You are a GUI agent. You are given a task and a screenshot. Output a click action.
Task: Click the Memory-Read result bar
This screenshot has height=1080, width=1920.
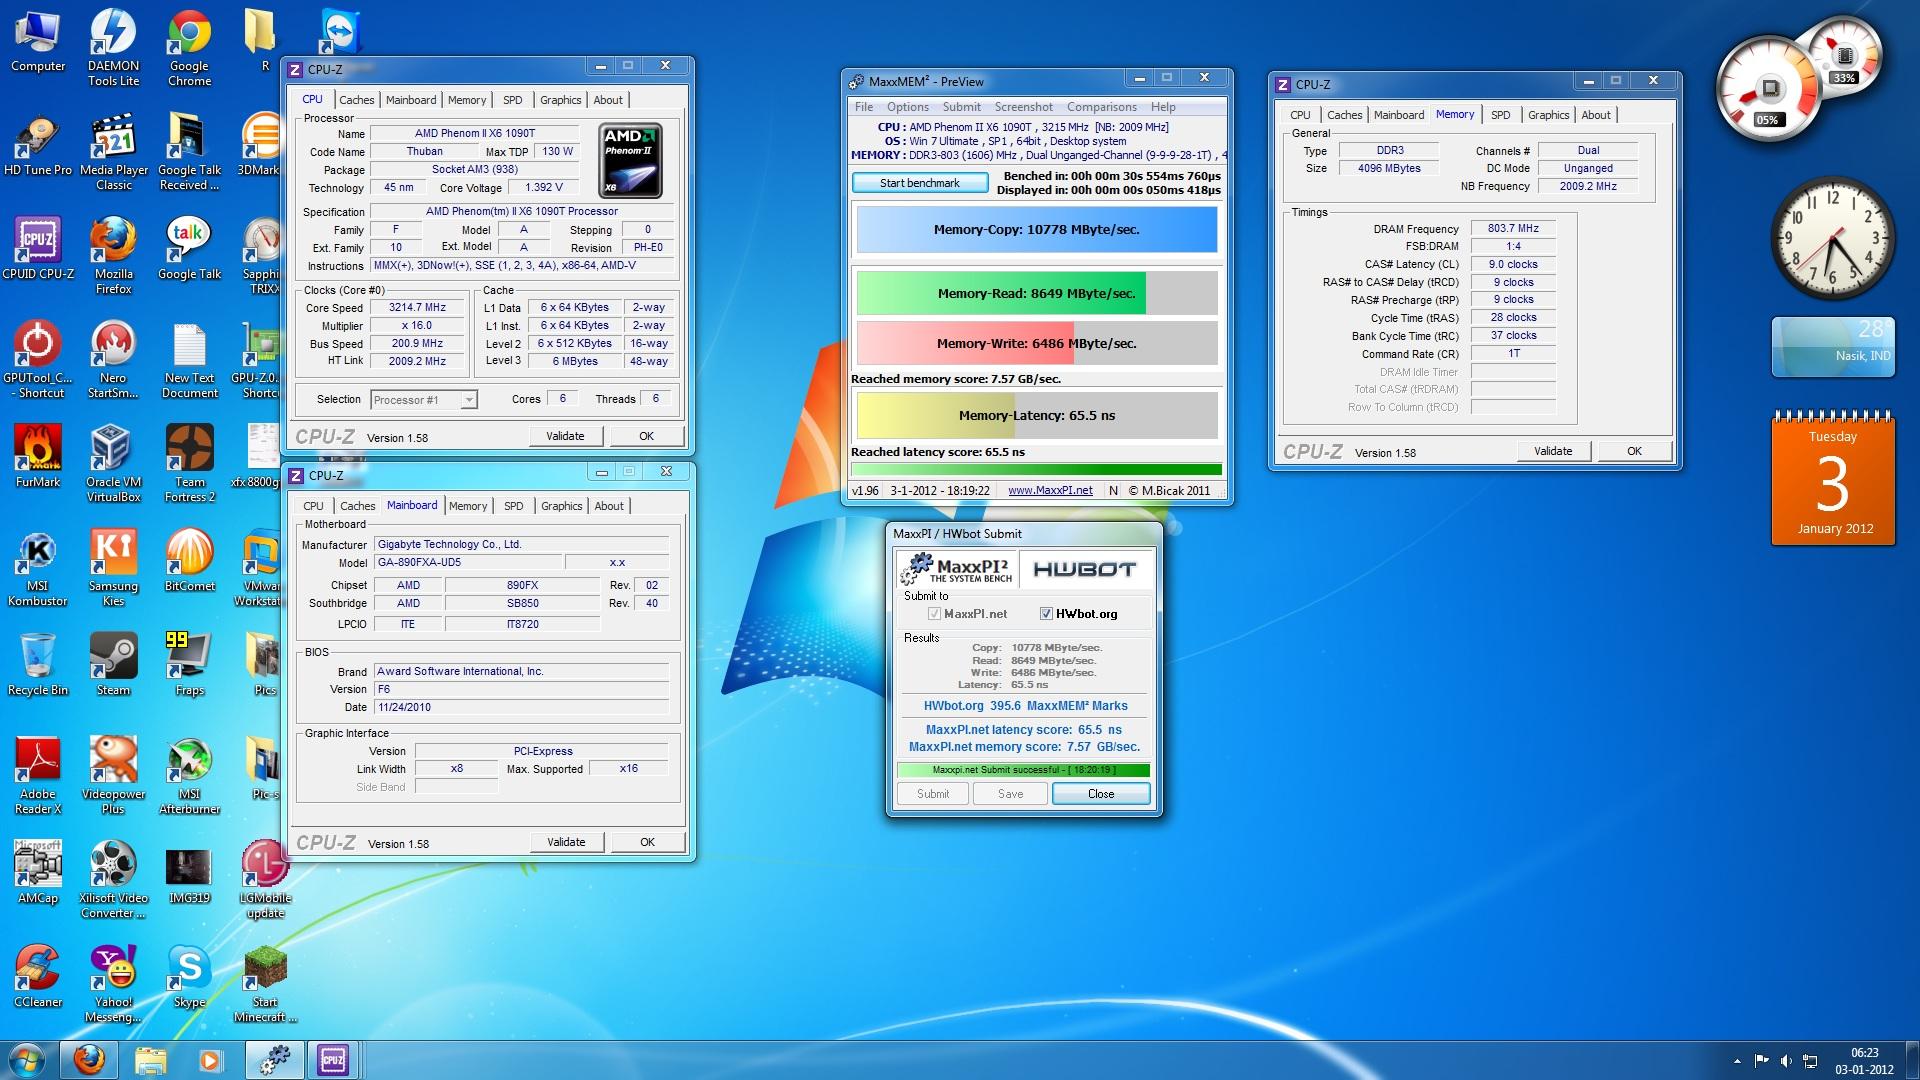click(x=1037, y=294)
